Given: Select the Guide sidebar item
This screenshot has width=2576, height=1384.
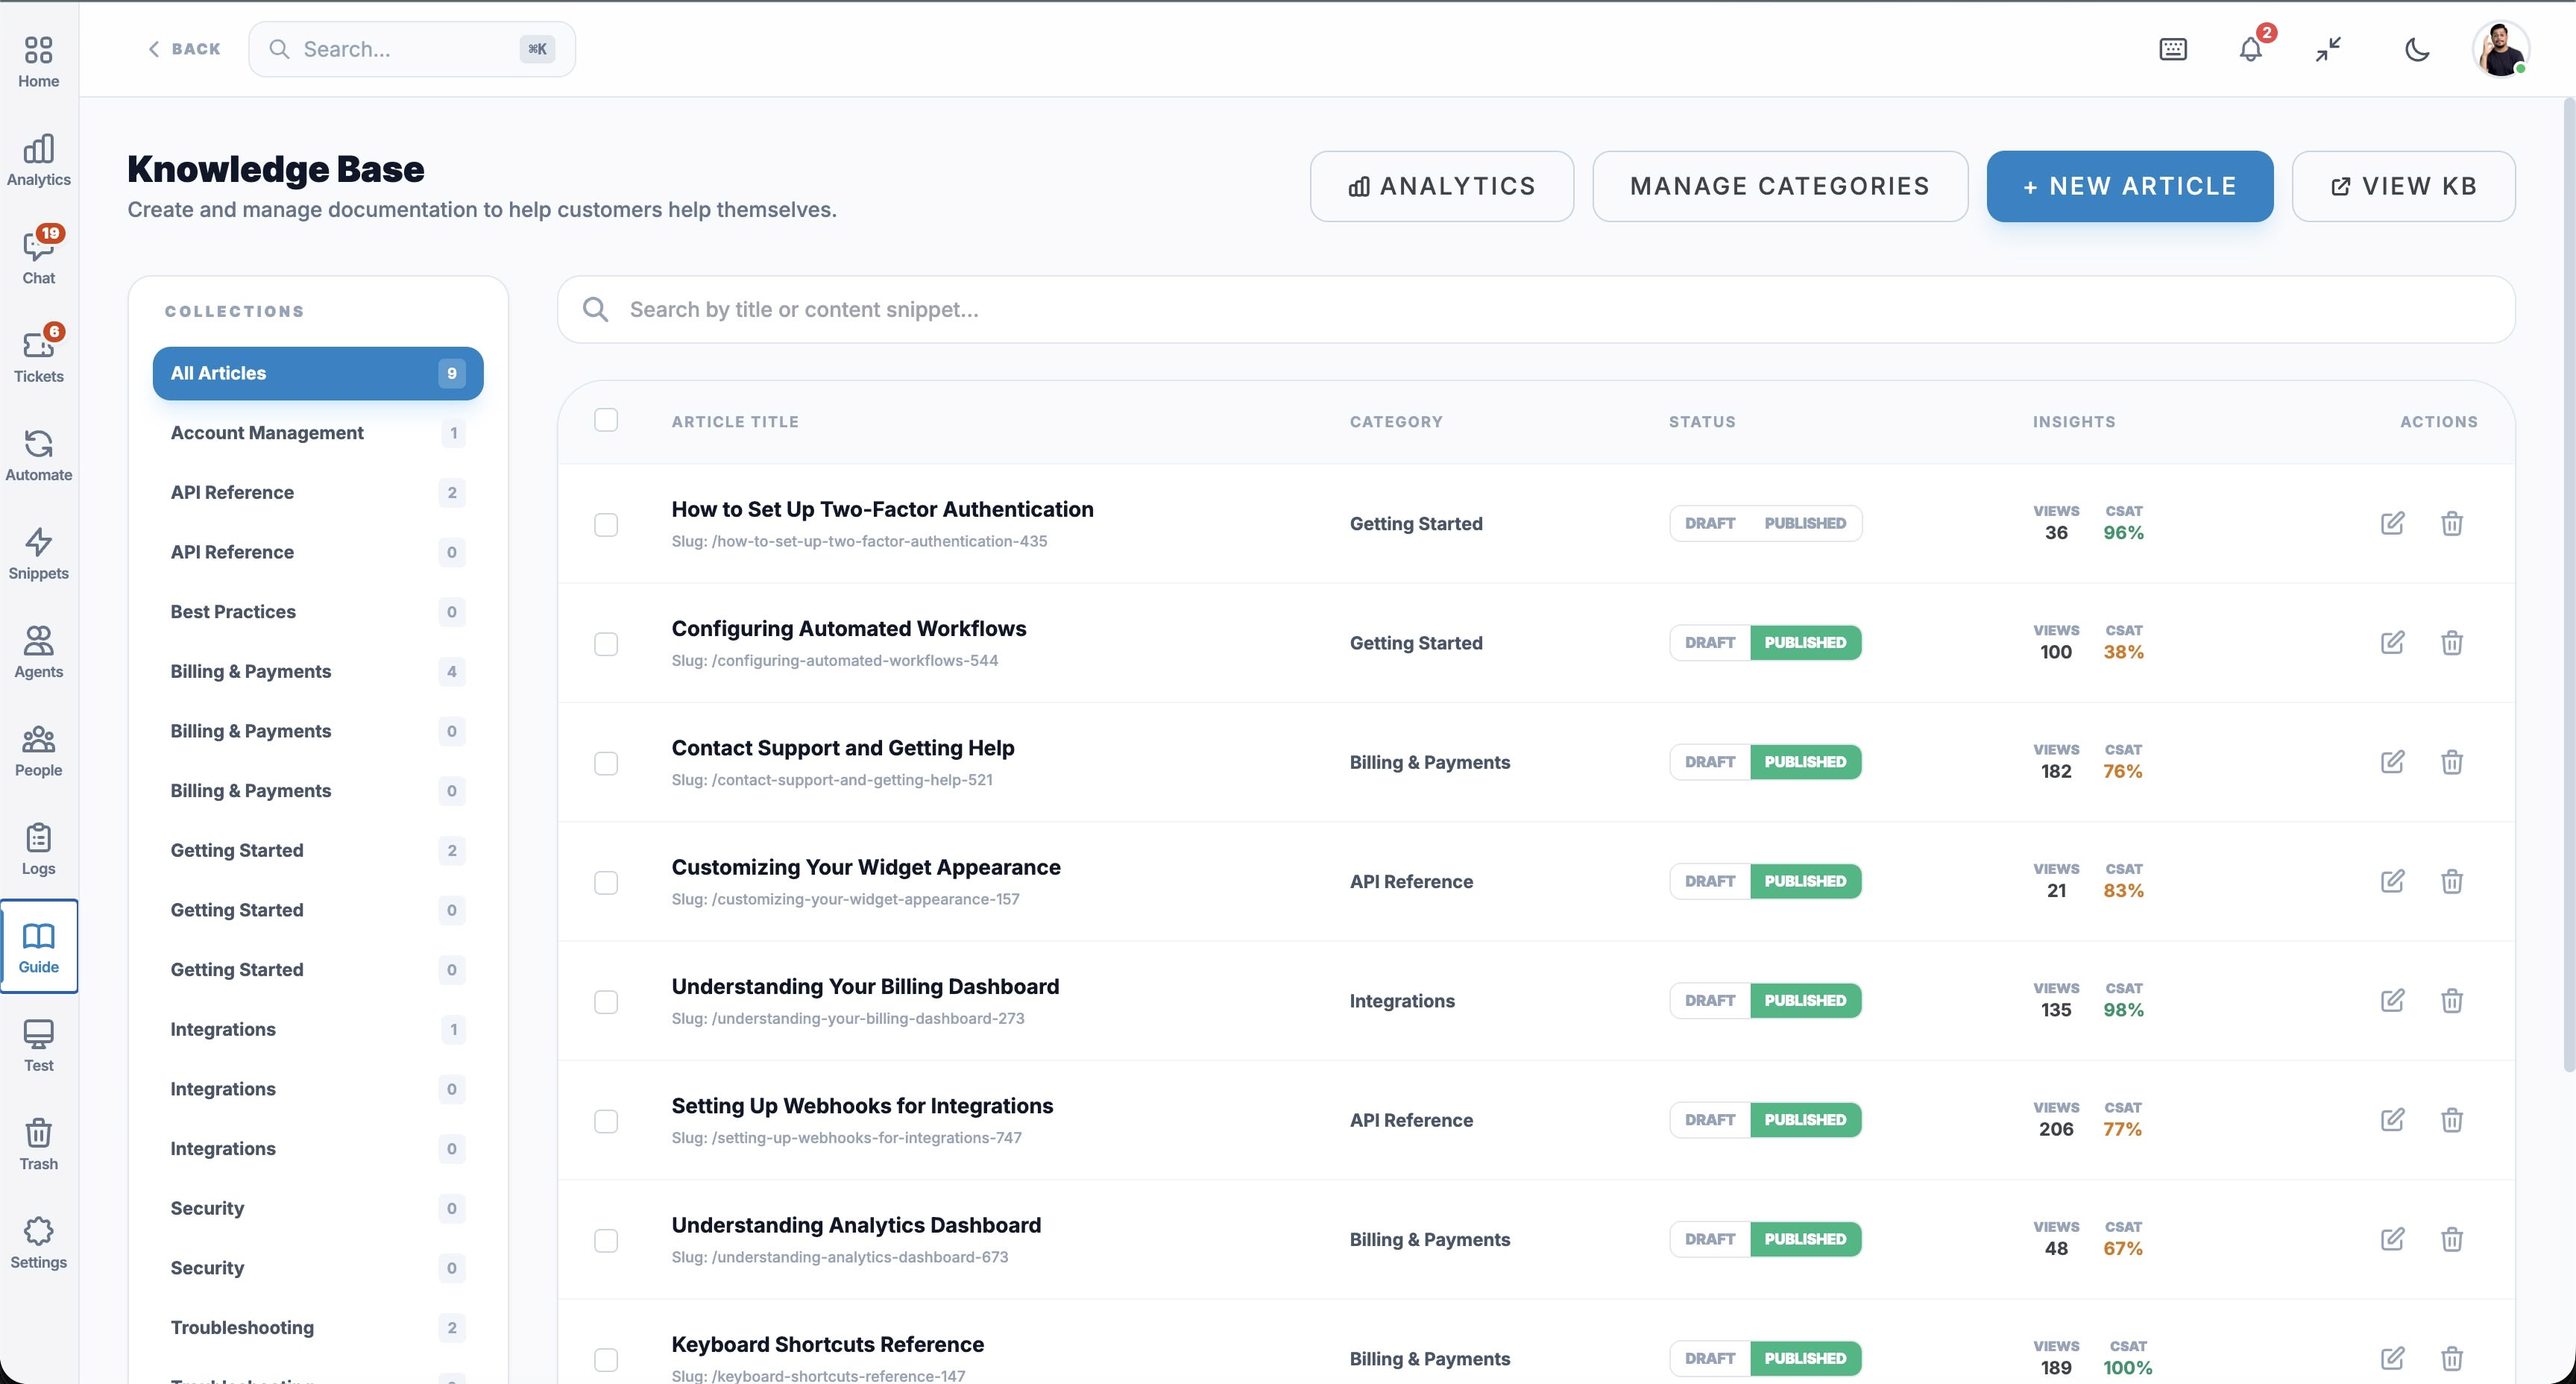Looking at the screenshot, I should [x=38, y=947].
